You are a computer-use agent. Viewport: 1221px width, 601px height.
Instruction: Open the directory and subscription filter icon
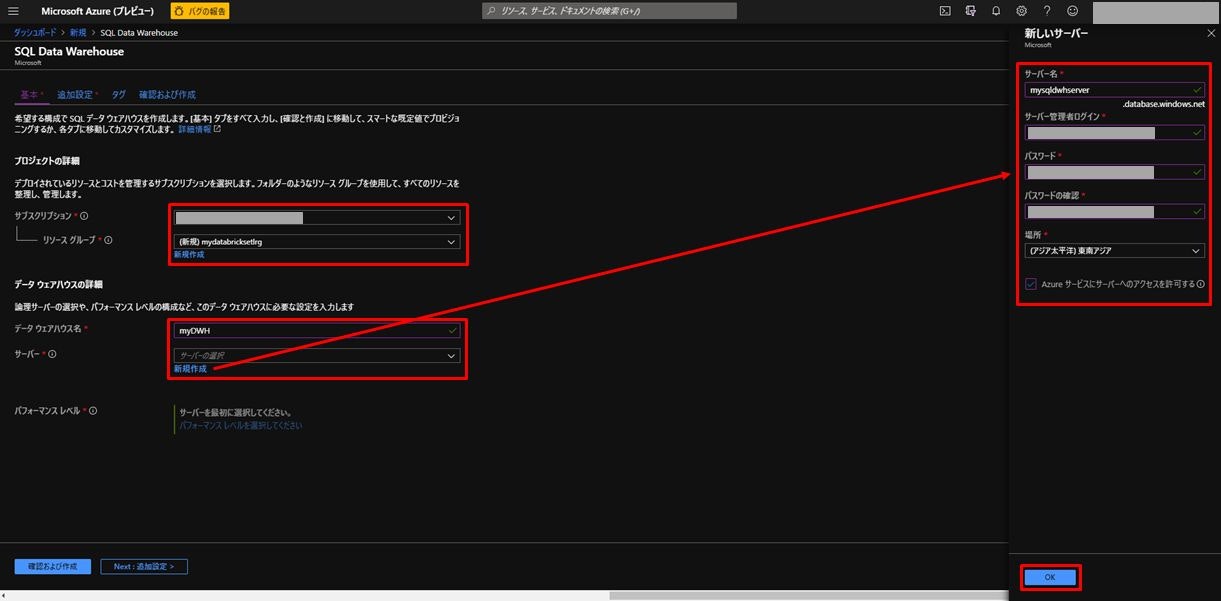[970, 11]
